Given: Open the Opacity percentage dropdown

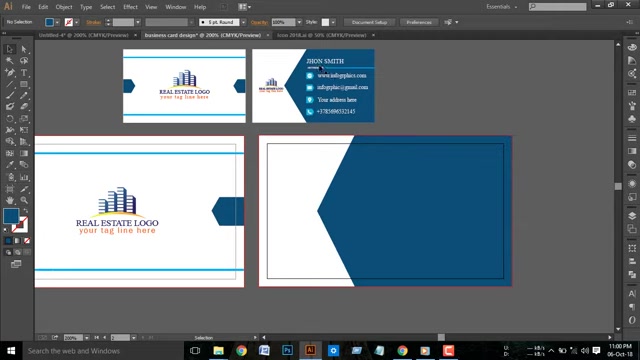Looking at the screenshot, I should (x=299, y=22).
